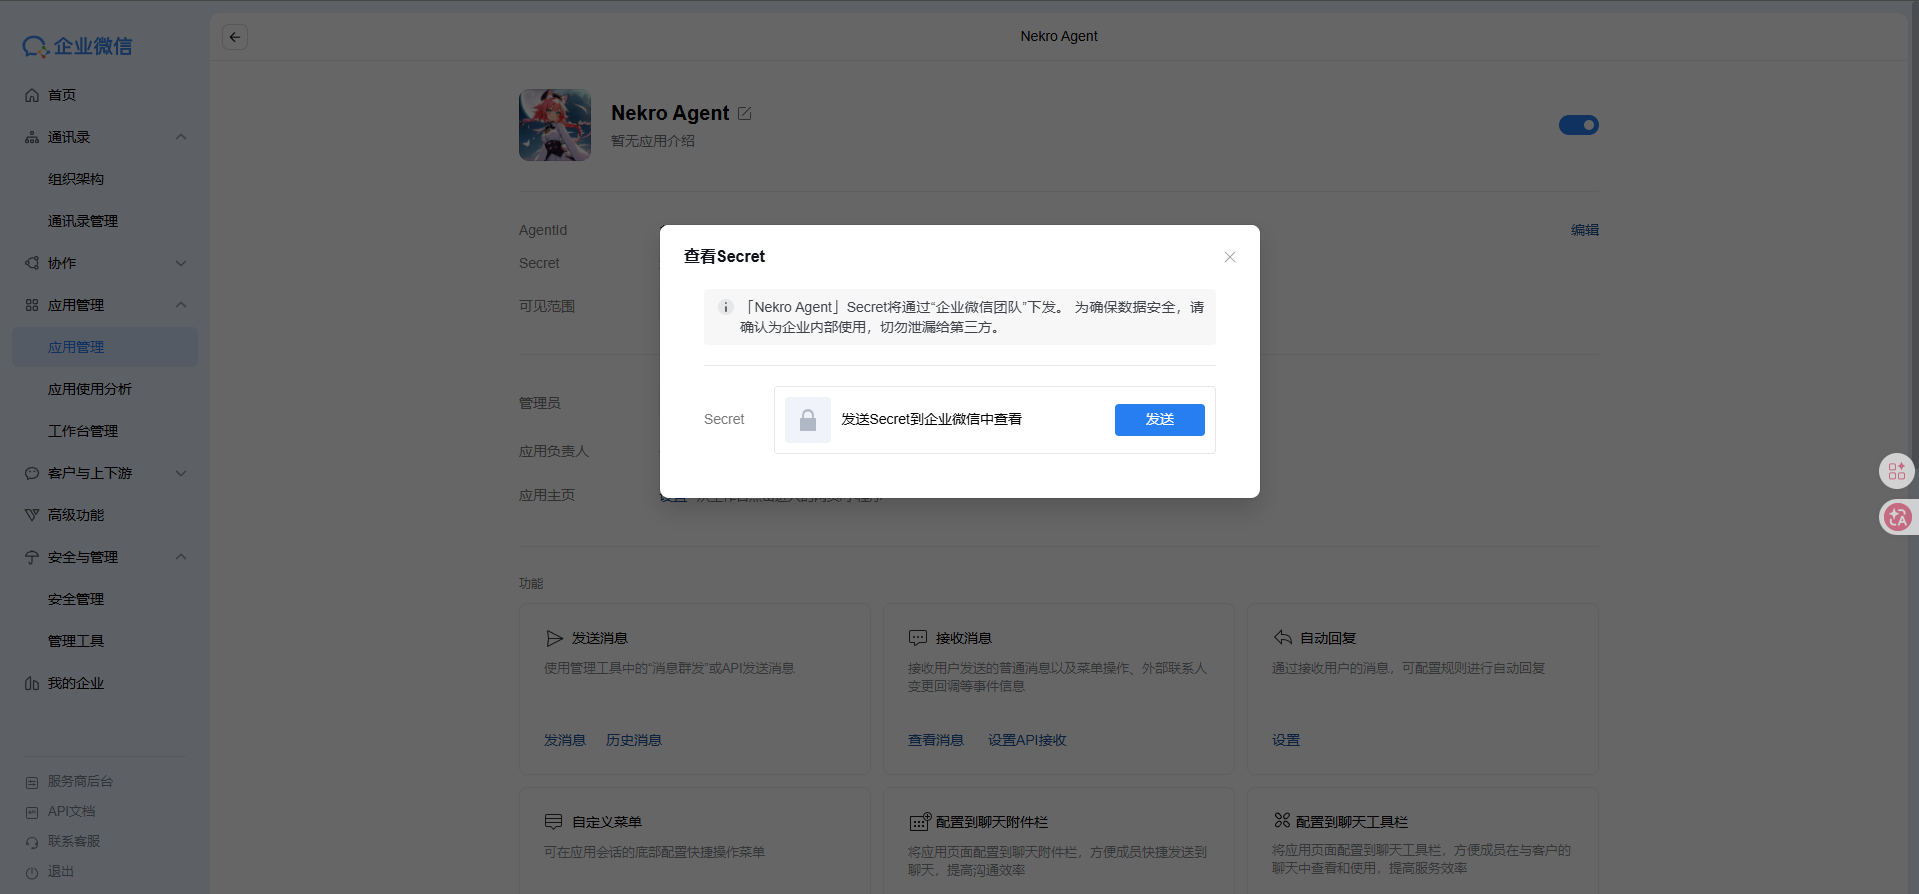Viewport: 1919px width, 894px height.
Task: Open 应用使用分析 in sidebar
Action: click(90, 389)
